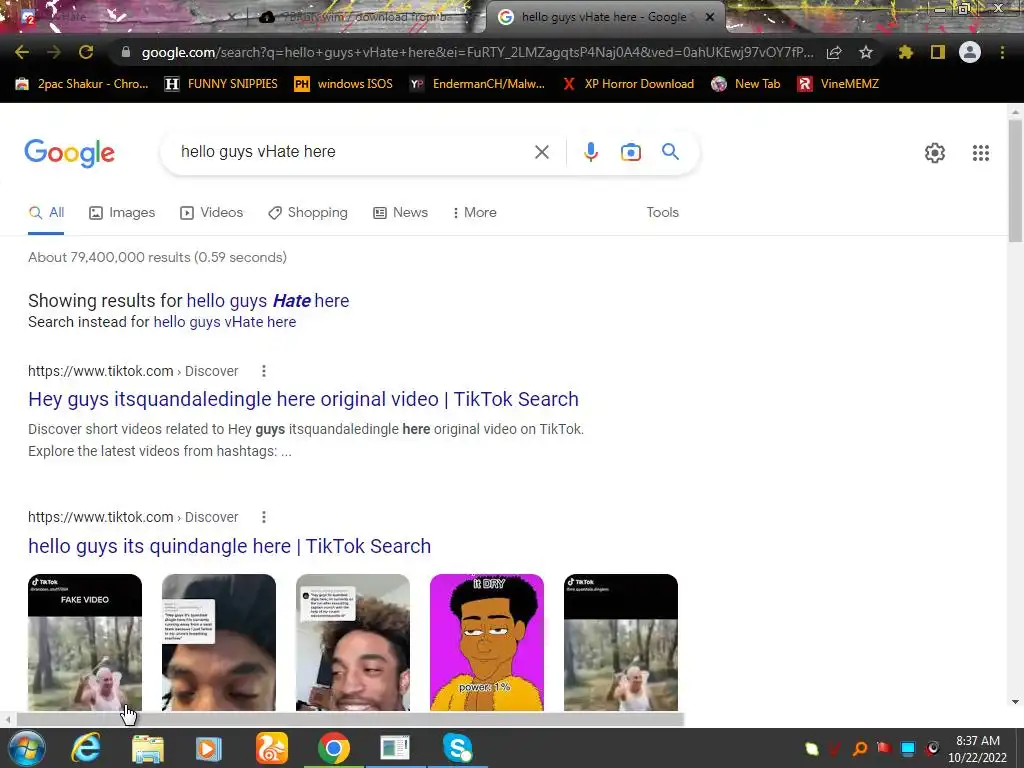Open the FAKE VIDEO TikTok thumbnail
The height and width of the screenshot is (768, 1024).
click(85, 643)
